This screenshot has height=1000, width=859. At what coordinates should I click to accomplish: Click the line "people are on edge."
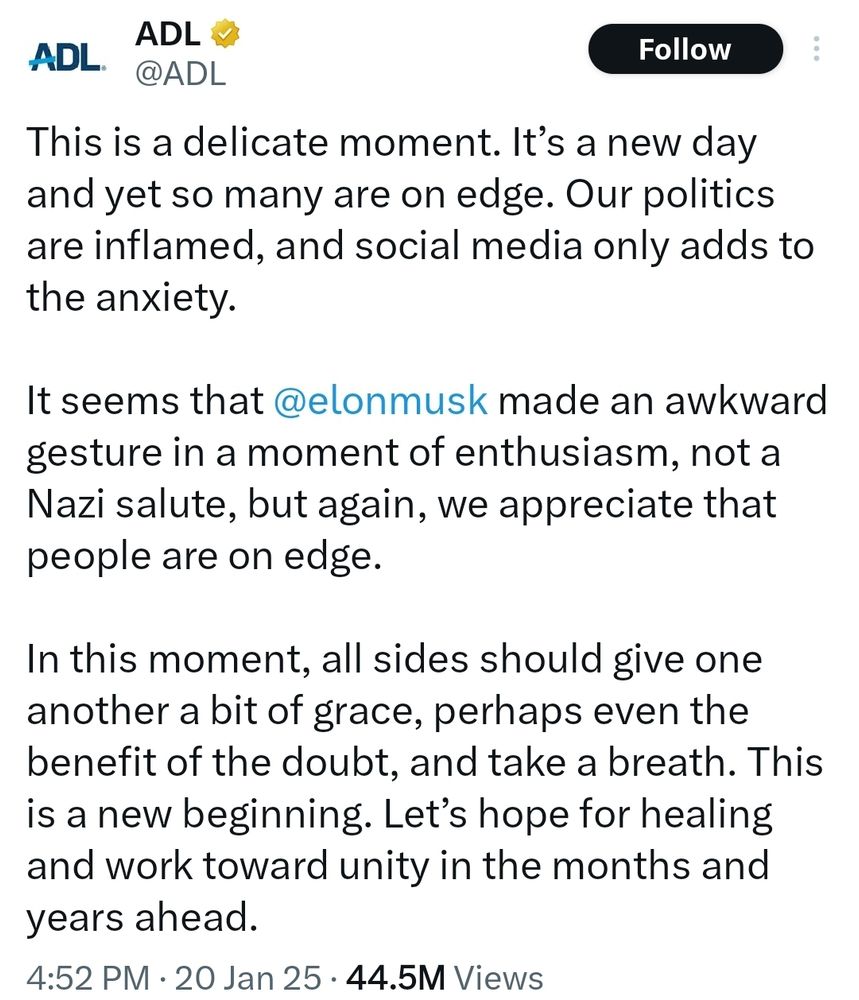click(205, 555)
